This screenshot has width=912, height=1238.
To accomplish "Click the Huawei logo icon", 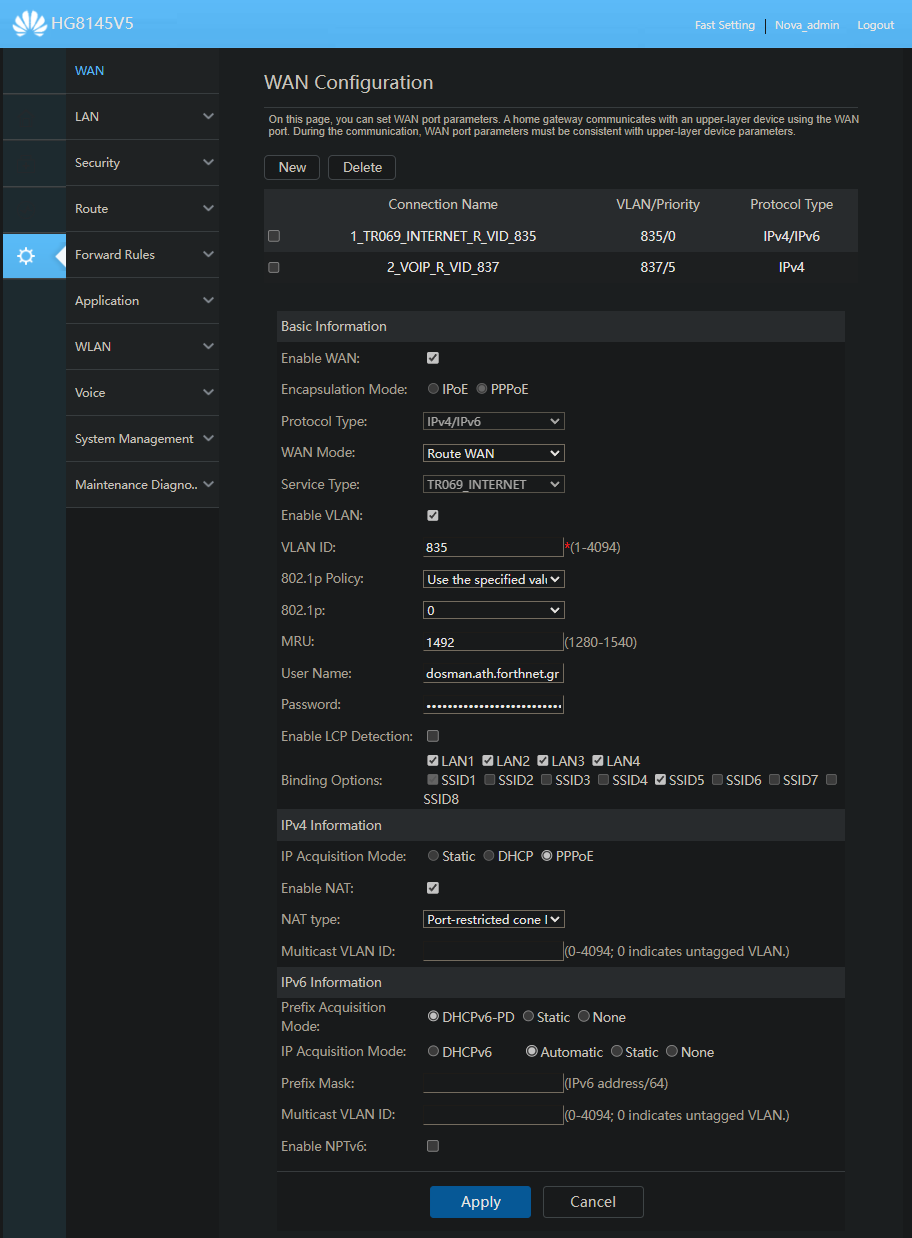I will [x=30, y=24].
